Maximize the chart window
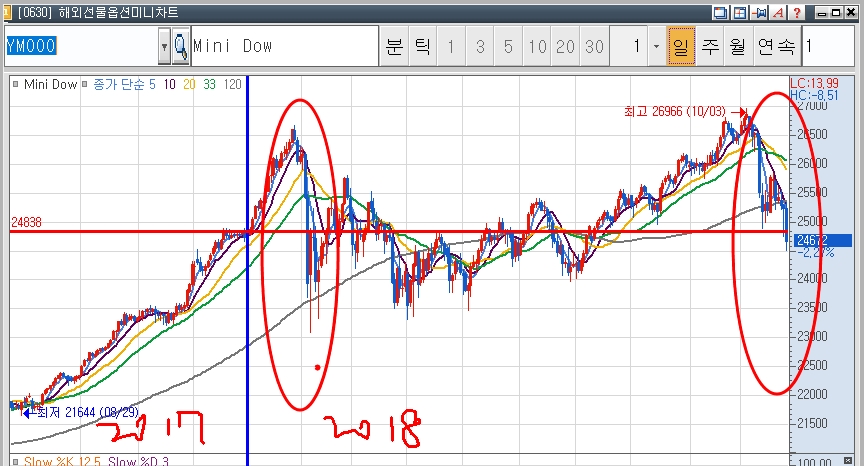 coord(836,13)
